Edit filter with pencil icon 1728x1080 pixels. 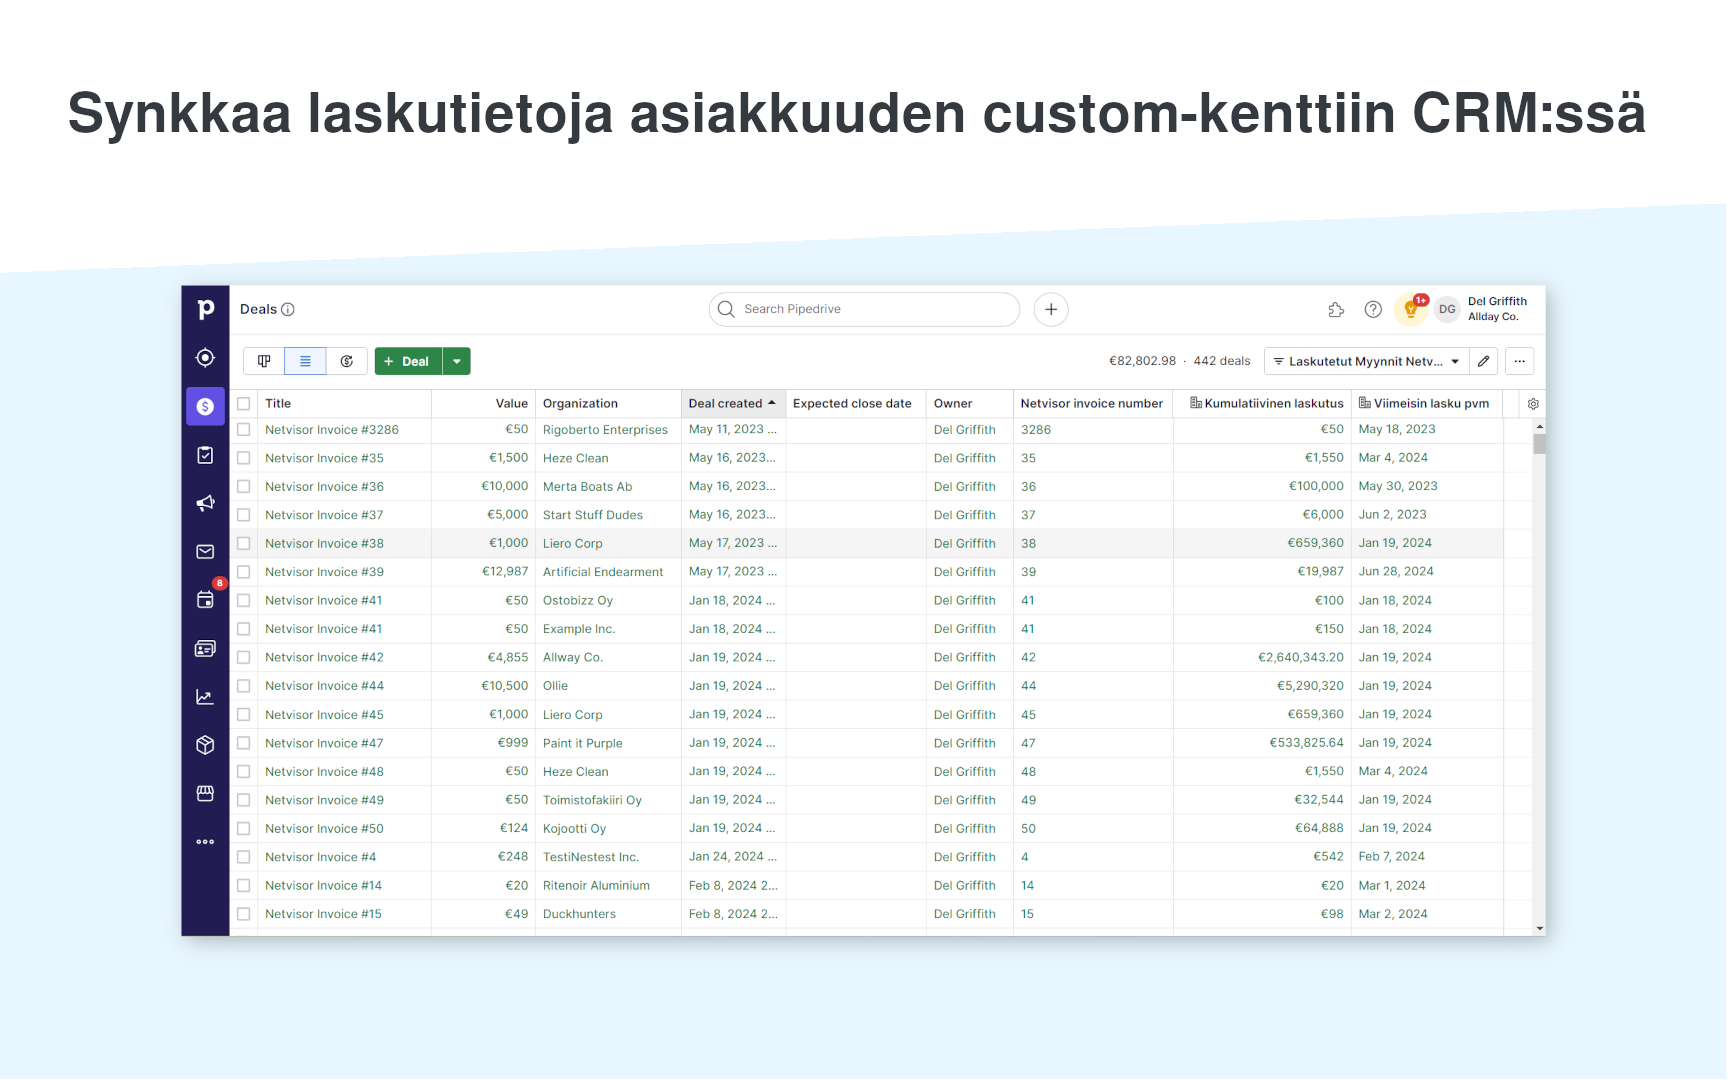pos(1484,361)
